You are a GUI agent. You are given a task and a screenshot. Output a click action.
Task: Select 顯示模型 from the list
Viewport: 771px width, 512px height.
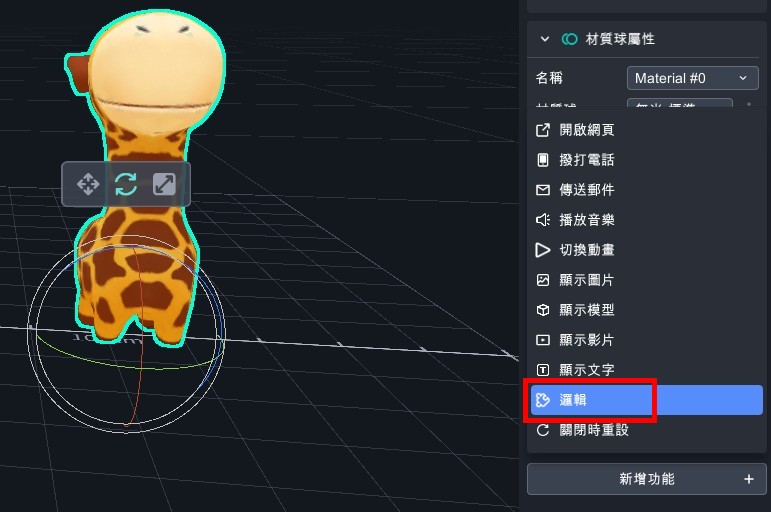(587, 310)
